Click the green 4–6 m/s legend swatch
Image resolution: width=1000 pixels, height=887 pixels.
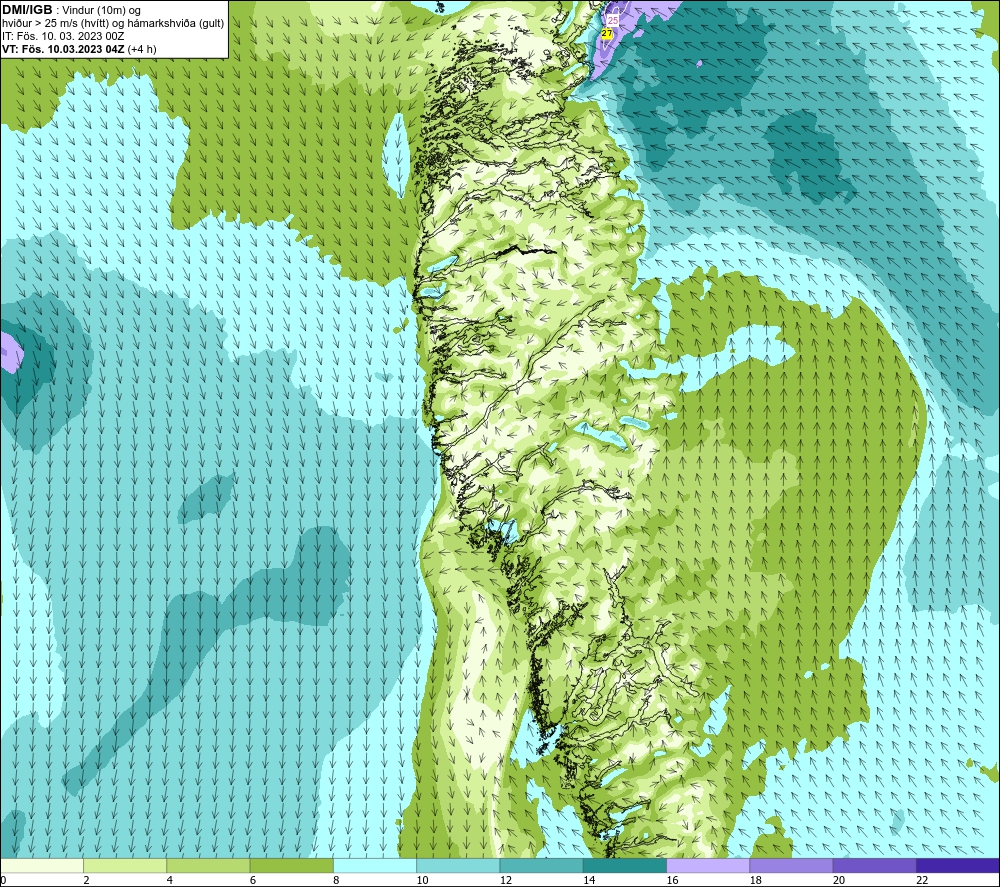[209, 865]
